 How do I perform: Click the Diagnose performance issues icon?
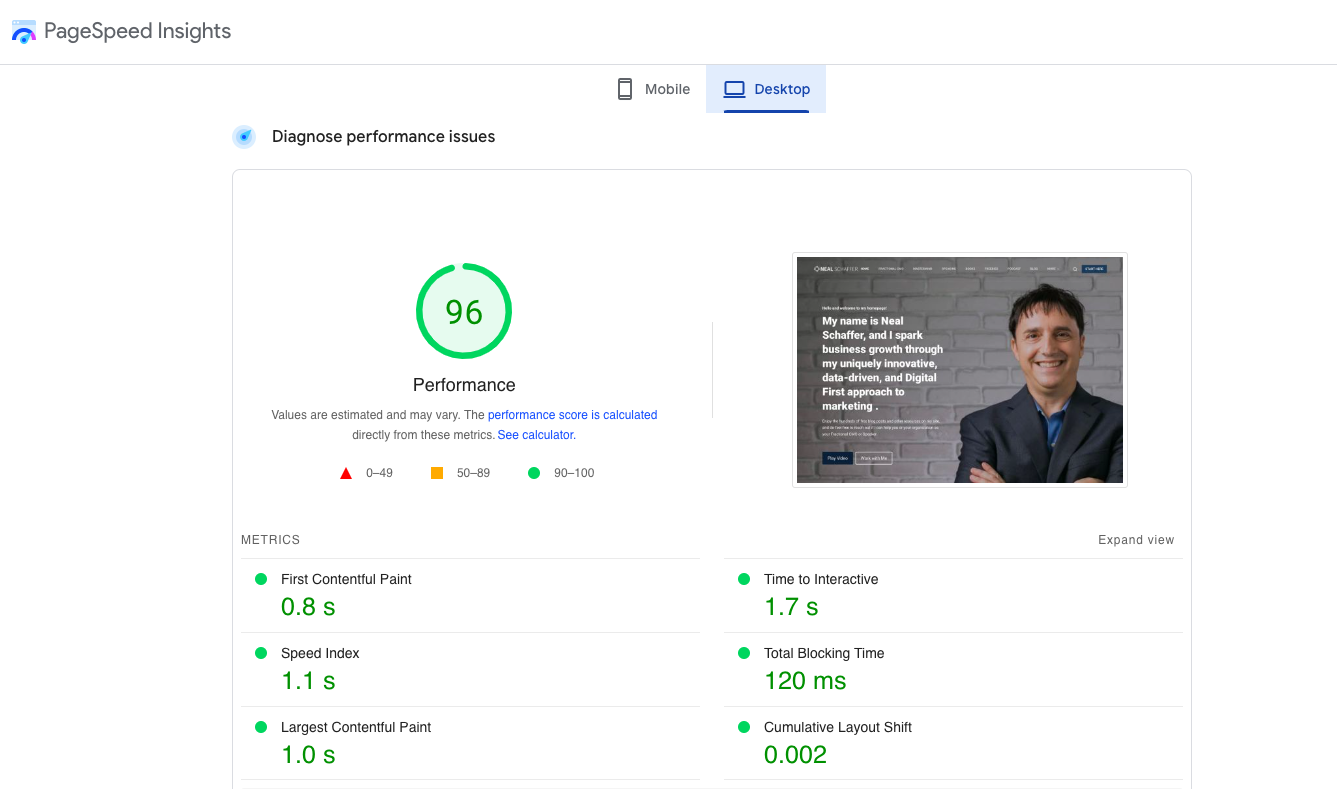pyautogui.click(x=244, y=137)
